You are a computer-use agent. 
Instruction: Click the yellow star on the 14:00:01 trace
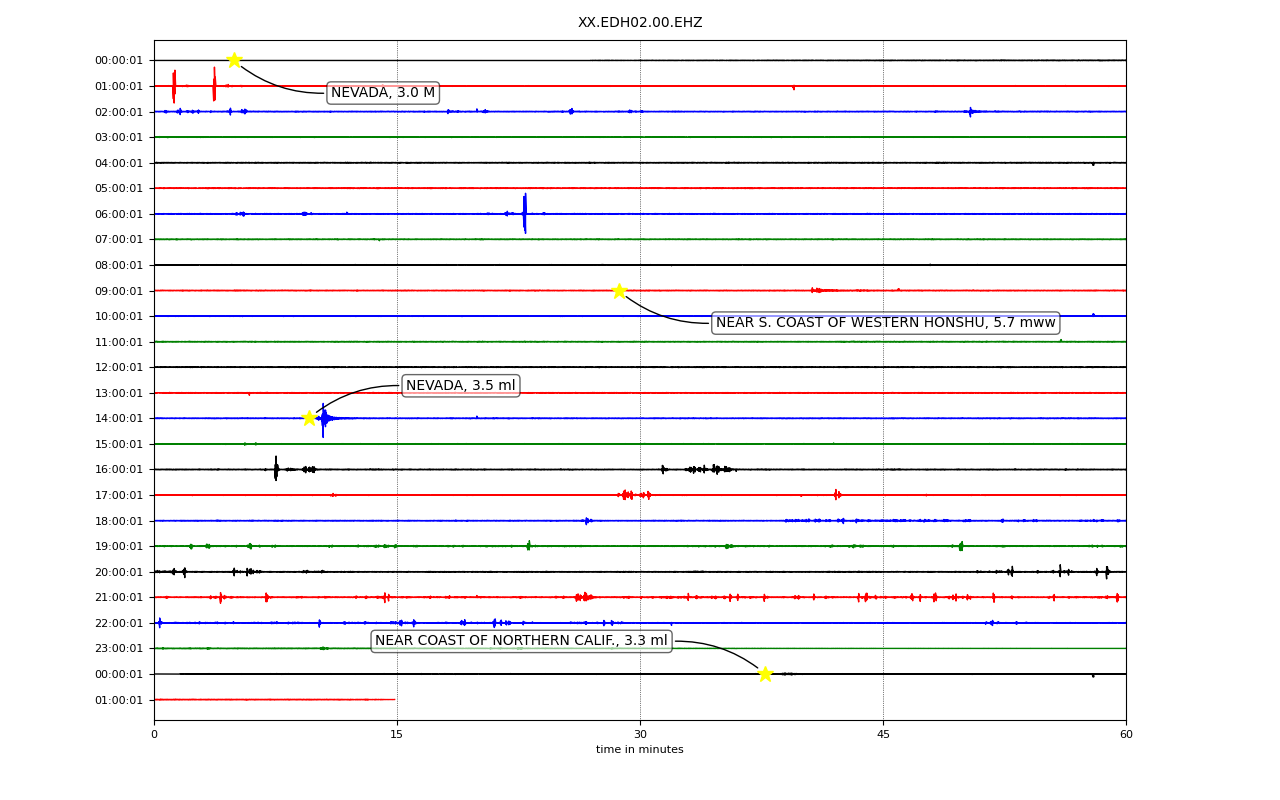coord(309,418)
